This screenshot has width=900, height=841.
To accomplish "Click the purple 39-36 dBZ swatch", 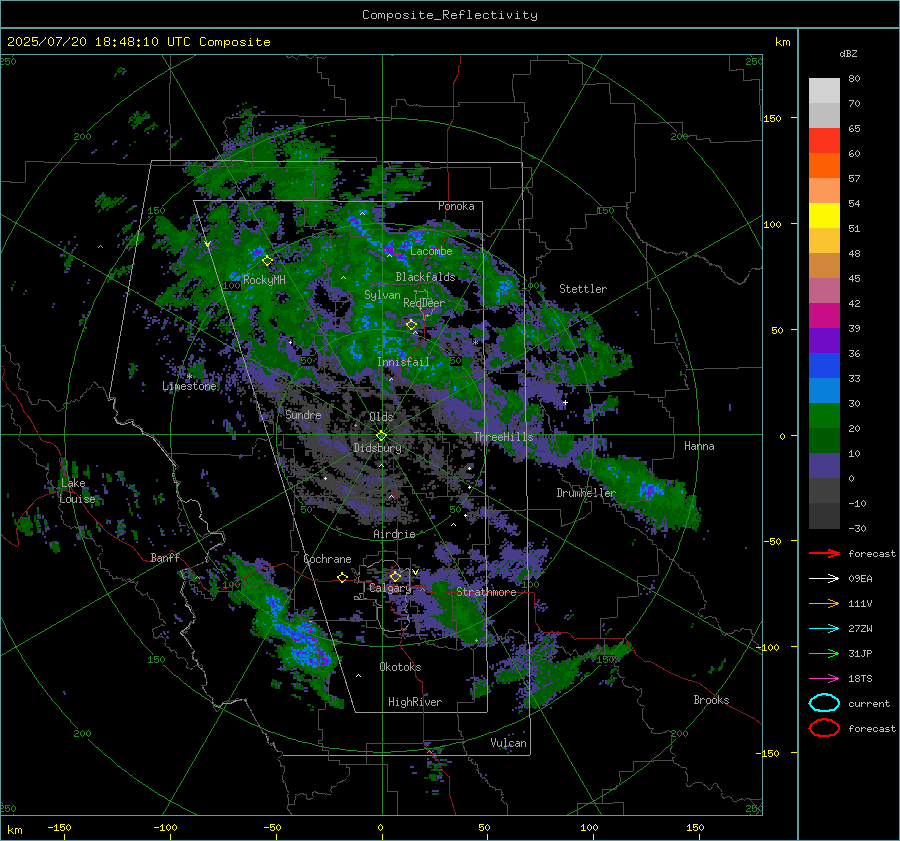I will (824, 340).
